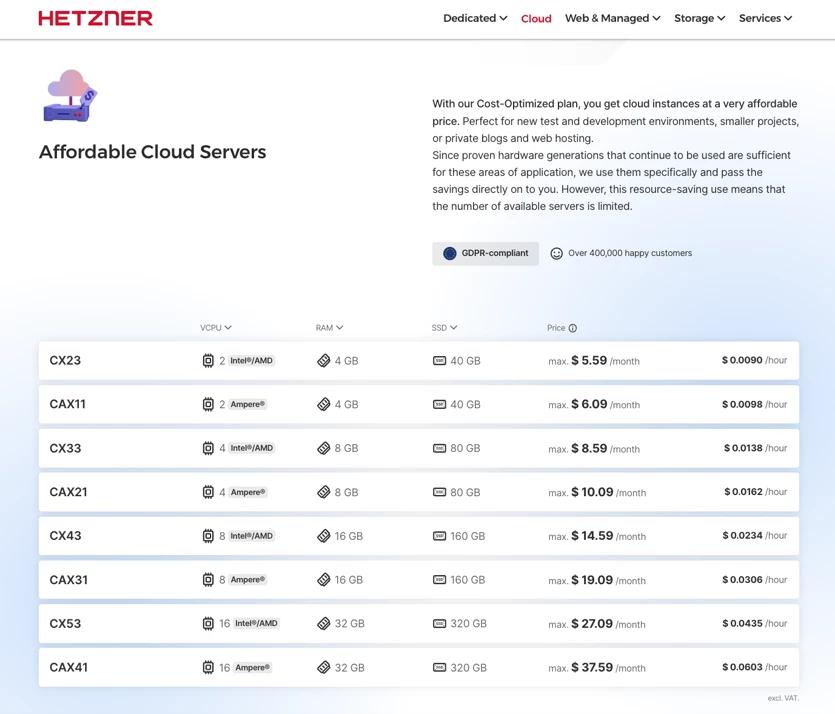Open the Storage menu

[699, 18]
